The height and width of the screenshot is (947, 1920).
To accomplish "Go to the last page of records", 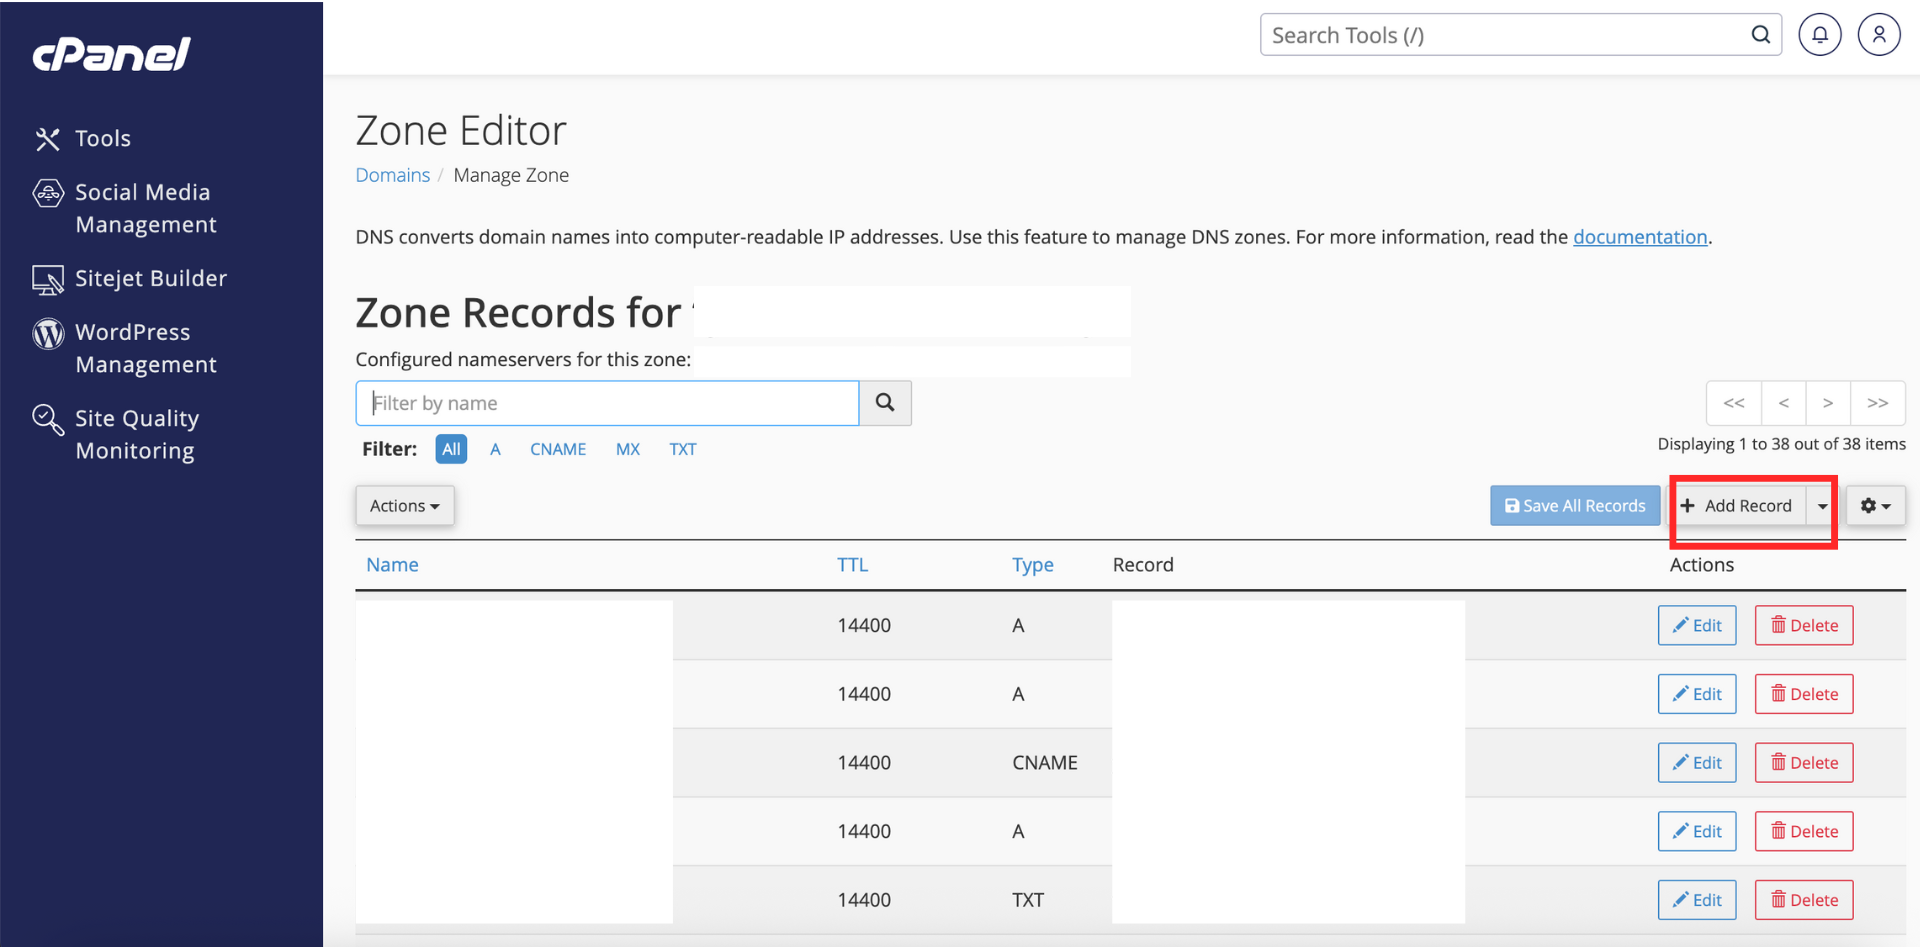I will tap(1878, 403).
